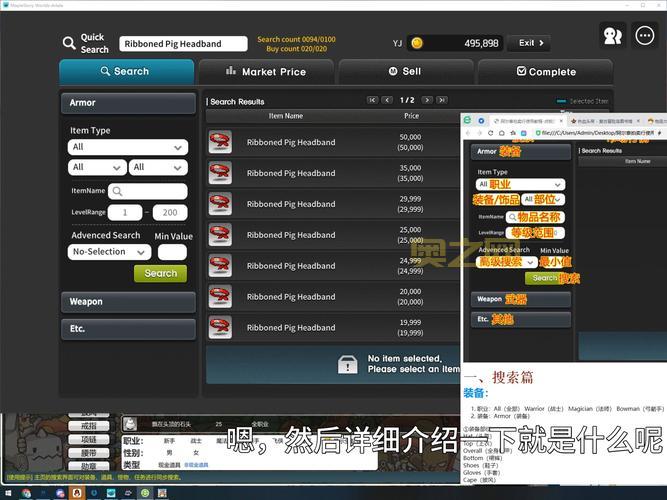Click the gold coin meso icon
667x500 pixels.
point(417,43)
